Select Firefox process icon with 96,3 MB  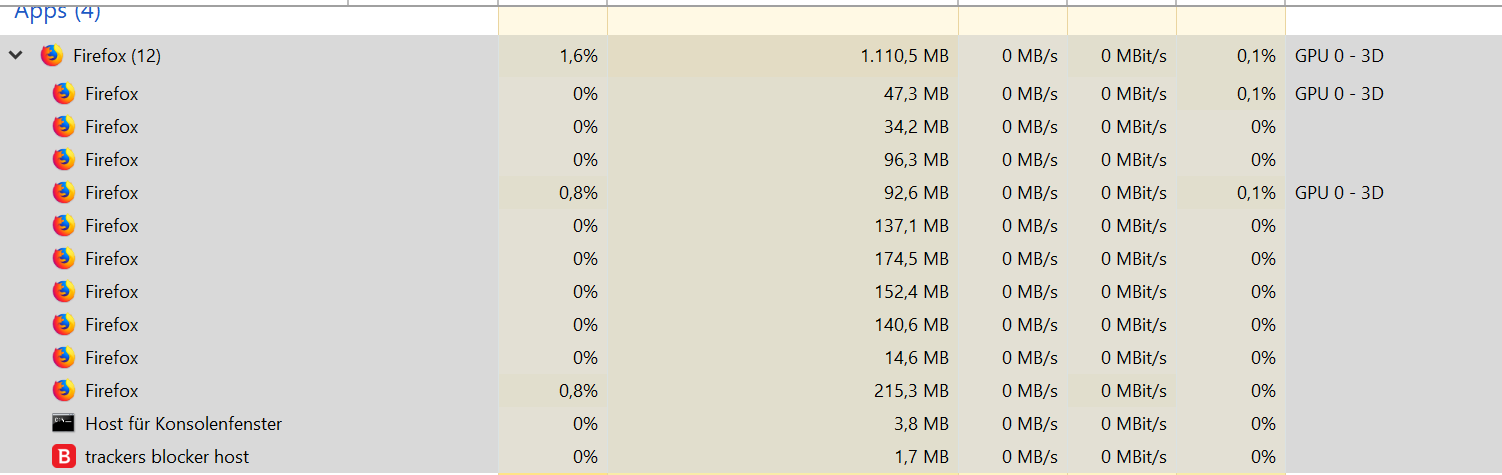point(64,160)
